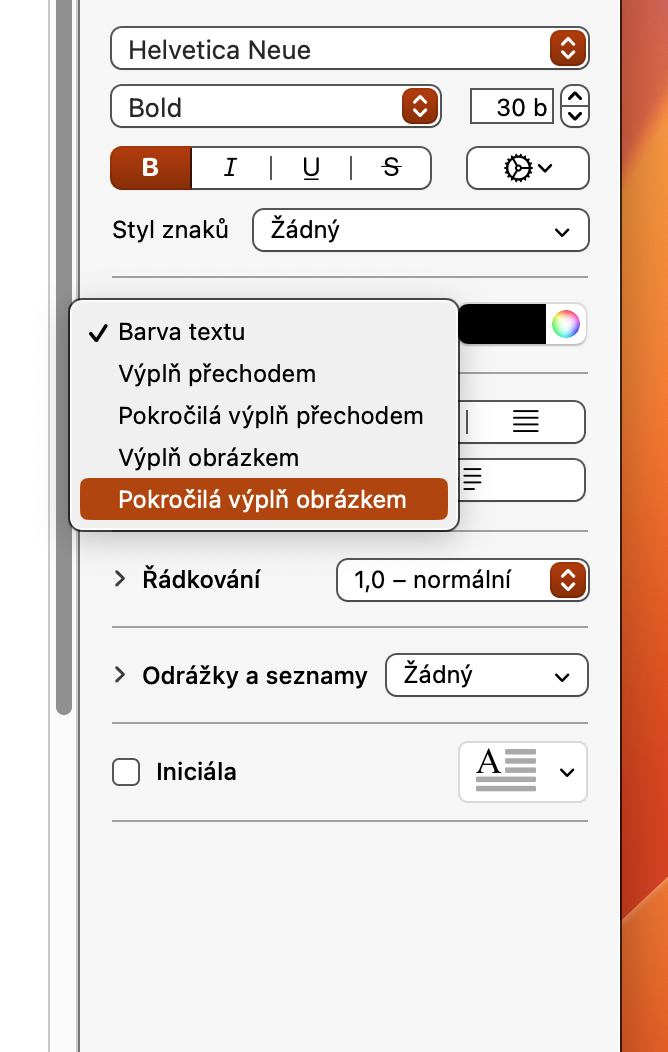Open advanced text options gear menu
The height and width of the screenshot is (1052, 668).
pos(527,168)
